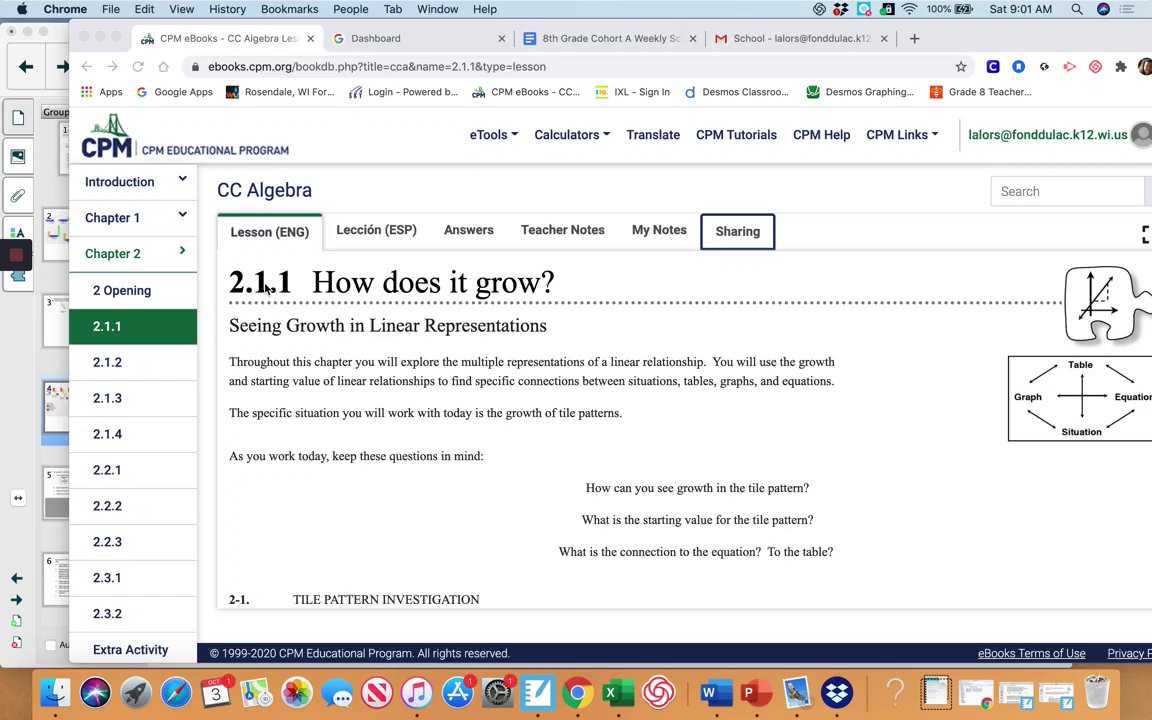Open the full-screen icon beside lesson tabs
1152x720 pixels.
click(x=1146, y=234)
